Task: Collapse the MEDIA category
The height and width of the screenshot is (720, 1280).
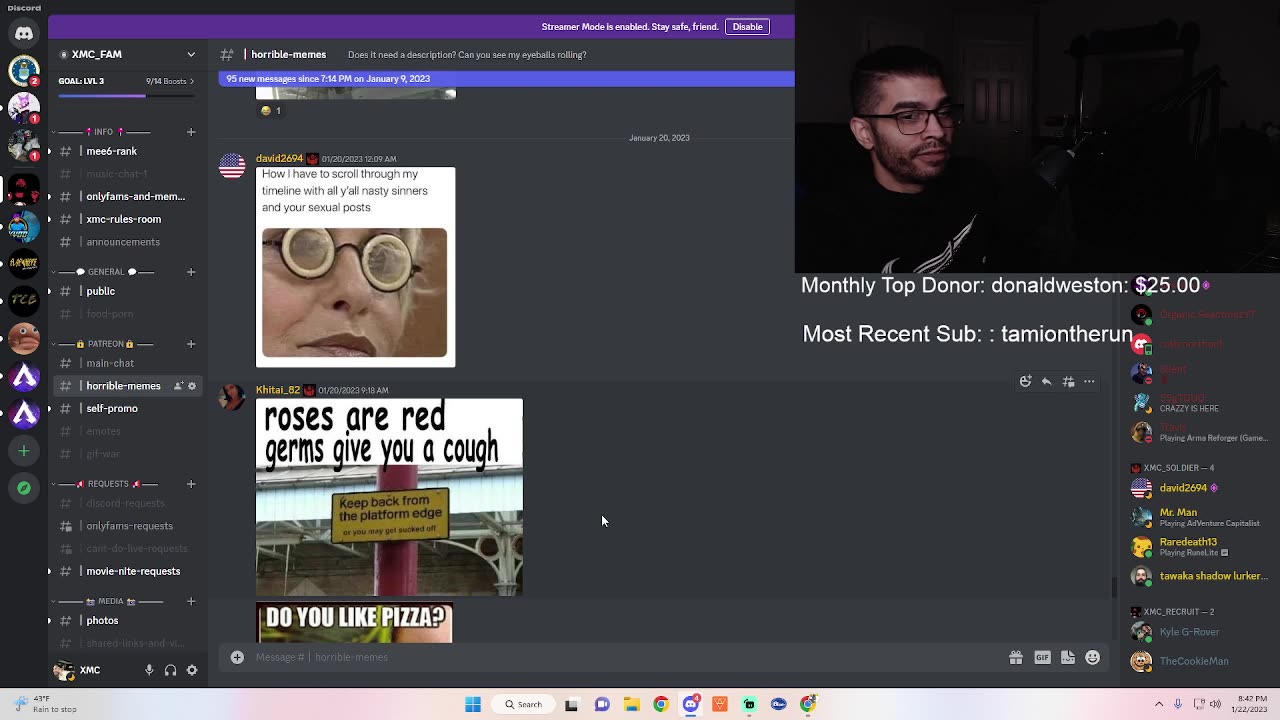Action: 110,602
